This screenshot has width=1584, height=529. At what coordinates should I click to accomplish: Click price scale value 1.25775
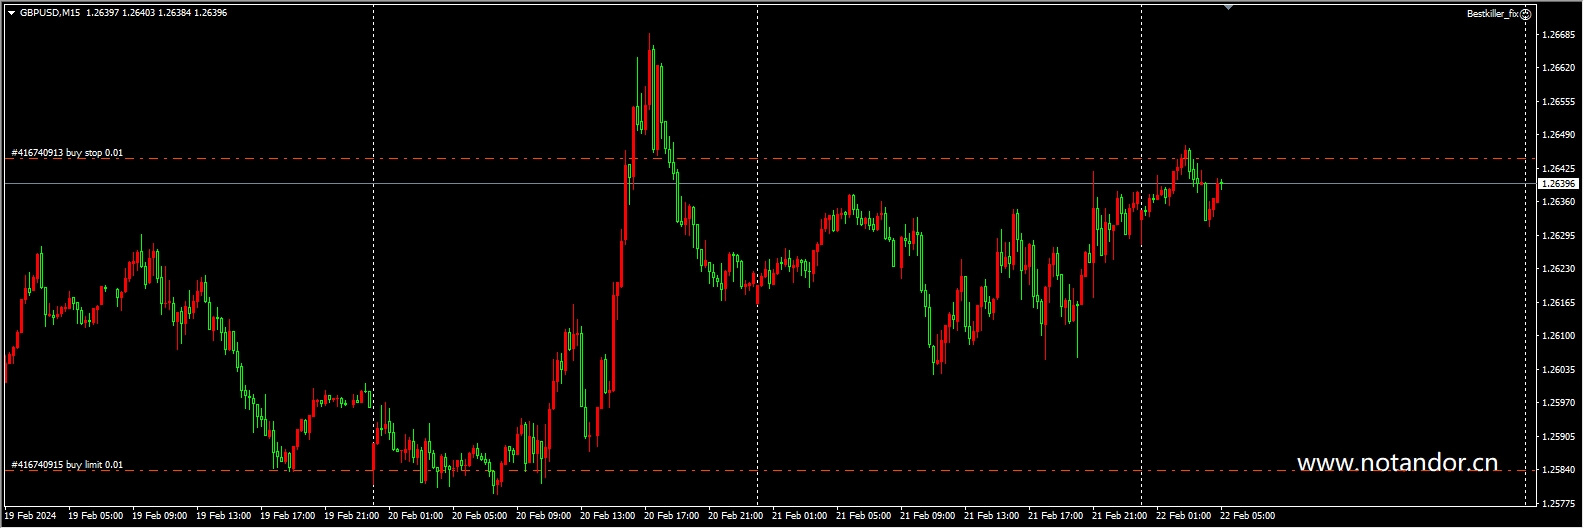tap(1559, 503)
